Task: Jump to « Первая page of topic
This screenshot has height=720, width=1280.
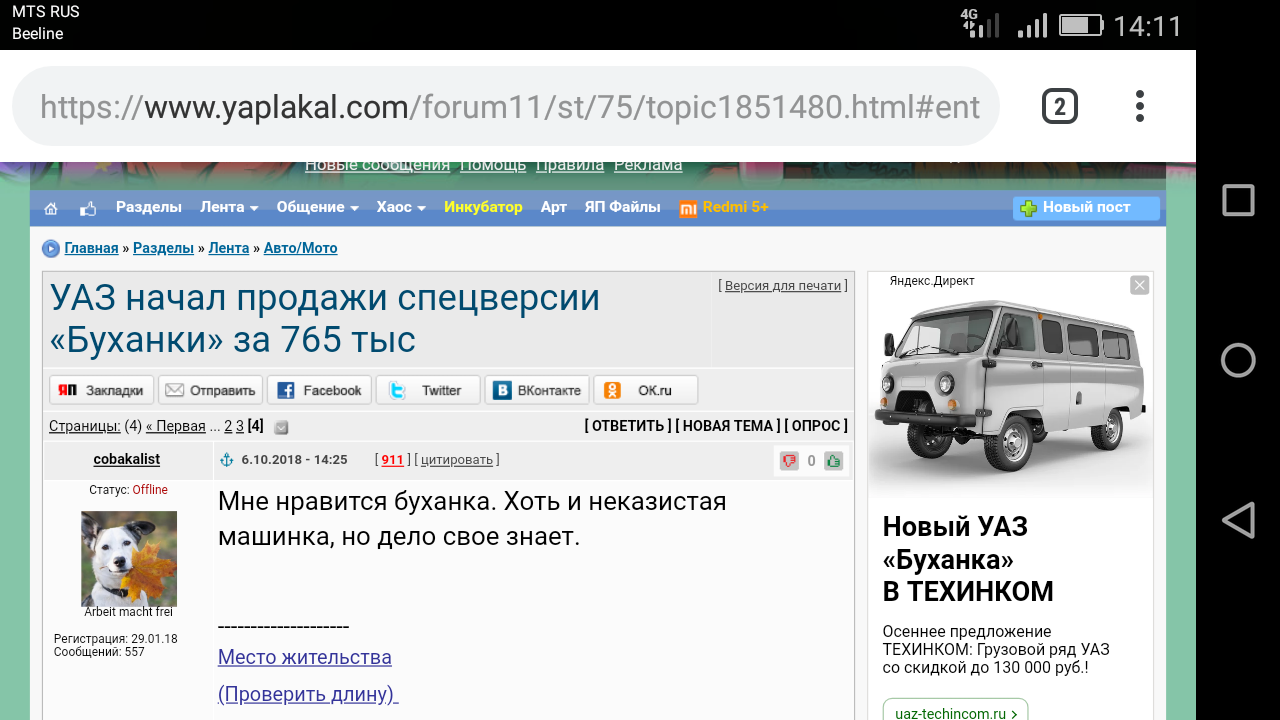Action: [x=176, y=426]
